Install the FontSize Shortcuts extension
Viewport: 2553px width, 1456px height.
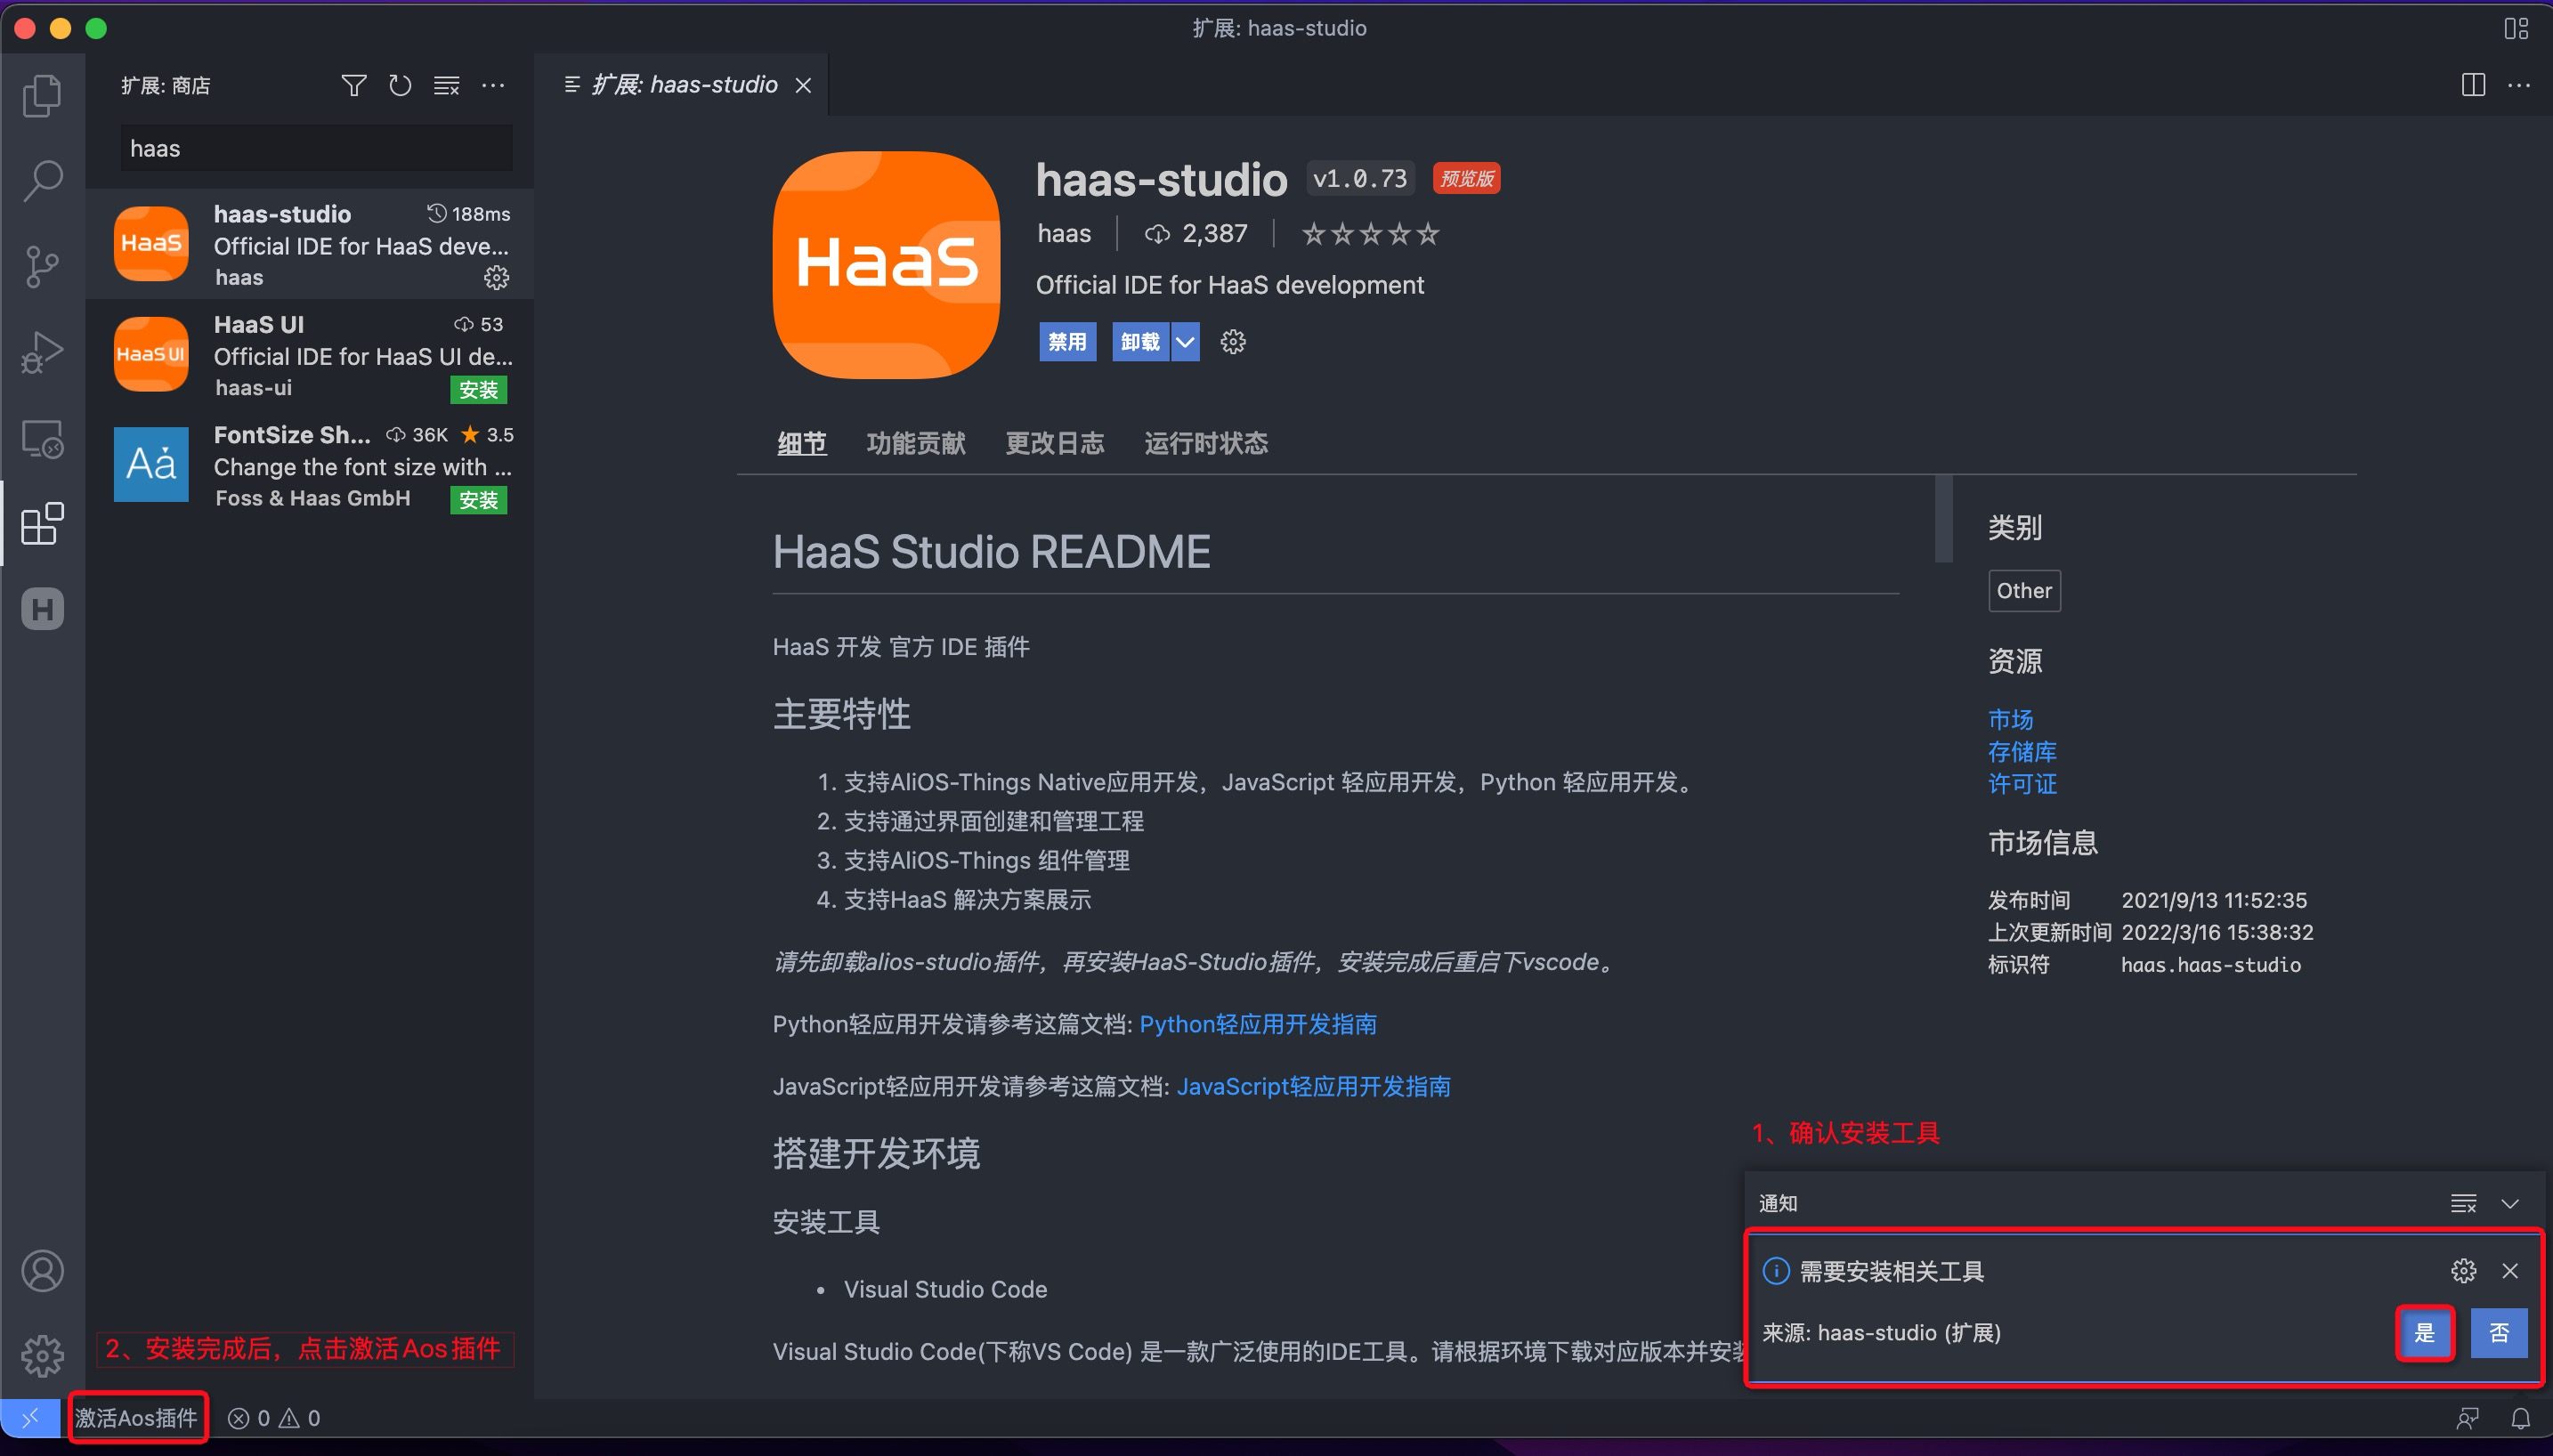coord(478,500)
